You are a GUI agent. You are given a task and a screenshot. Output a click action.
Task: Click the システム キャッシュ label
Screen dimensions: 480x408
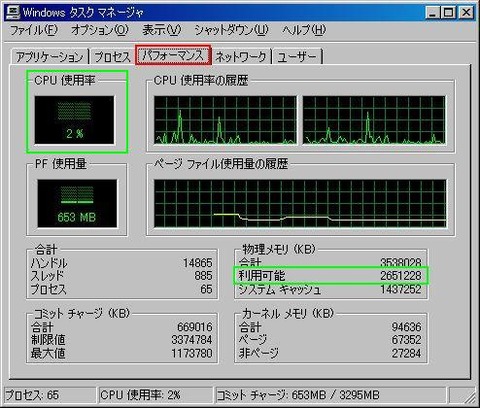click(x=280, y=289)
